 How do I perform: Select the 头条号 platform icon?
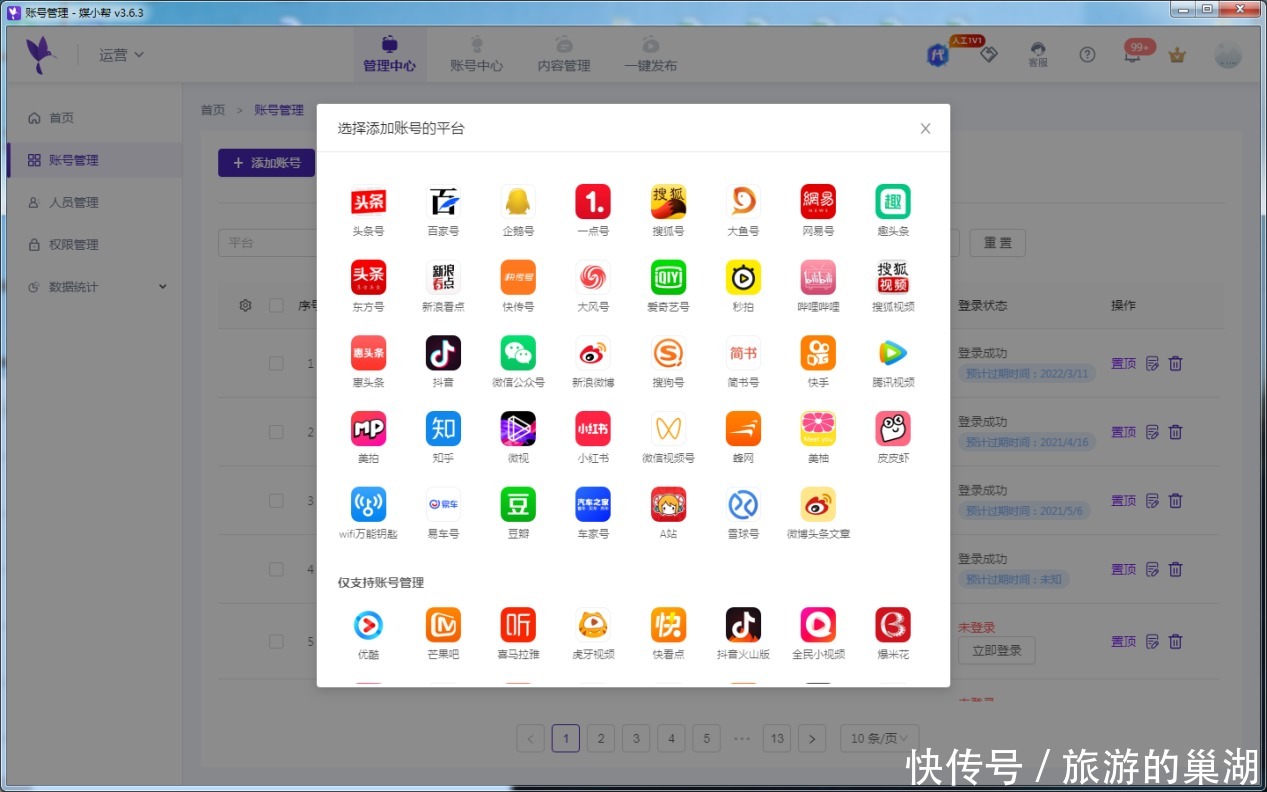pos(368,202)
